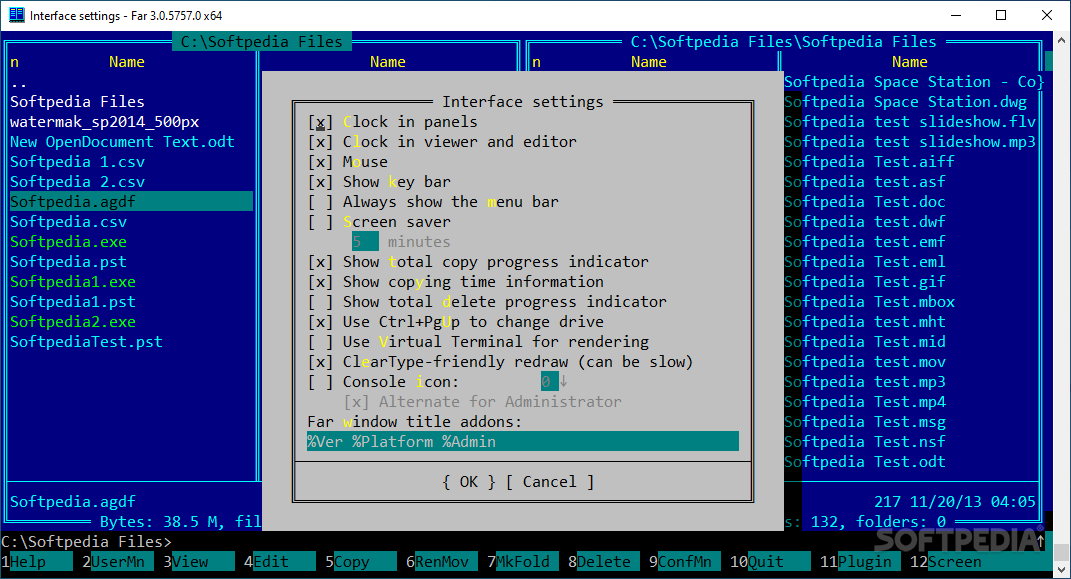Click the console scrollbar up arrow

pyautogui.click(x=1061, y=41)
